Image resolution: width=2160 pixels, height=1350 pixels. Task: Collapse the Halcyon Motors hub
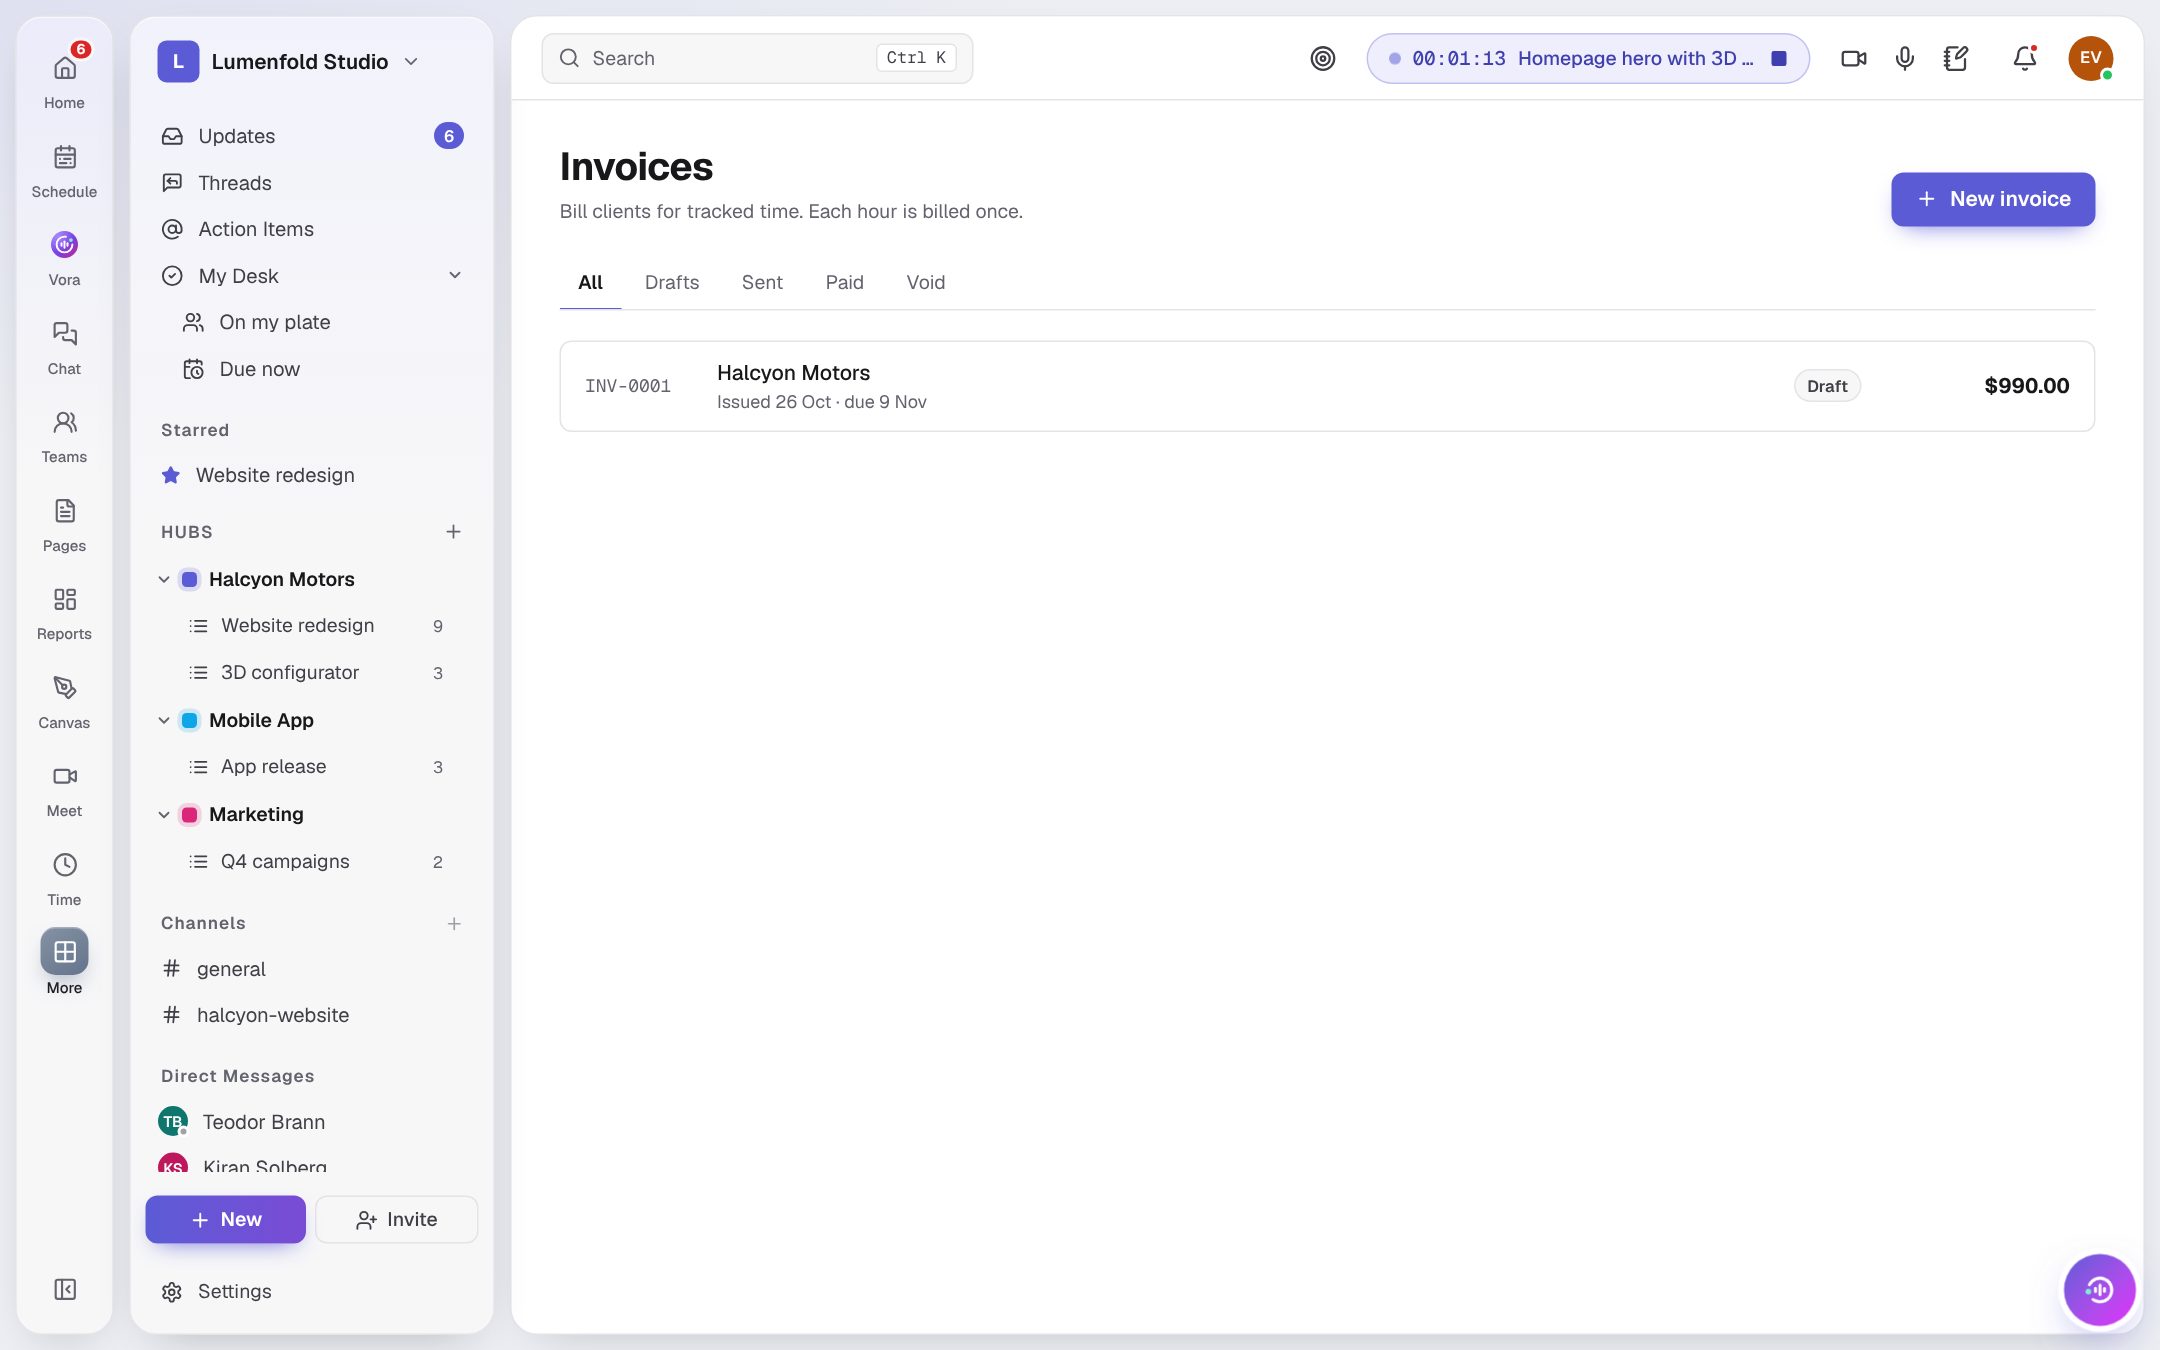pyautogui.click(x=164, y=579)
